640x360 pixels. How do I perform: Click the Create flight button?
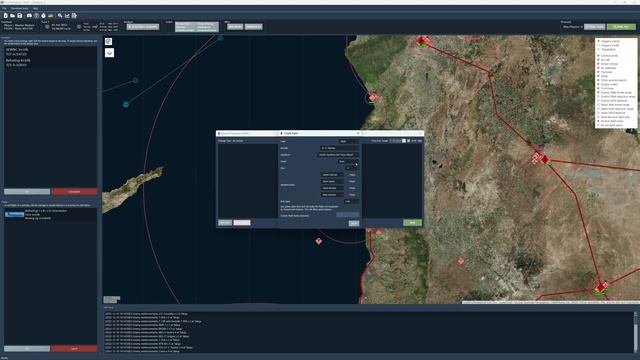[354, 223]
